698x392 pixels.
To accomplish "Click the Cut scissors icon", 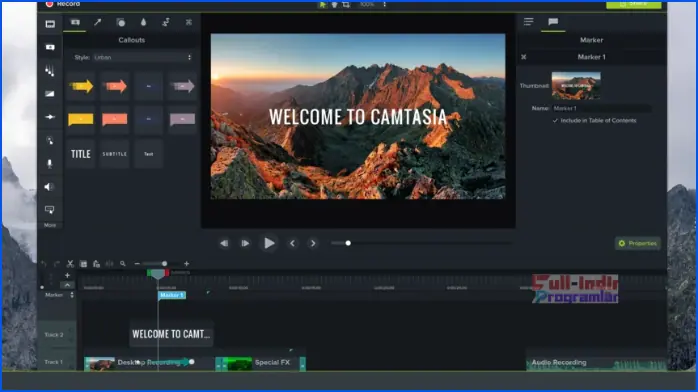I will [x=70, y=264].
